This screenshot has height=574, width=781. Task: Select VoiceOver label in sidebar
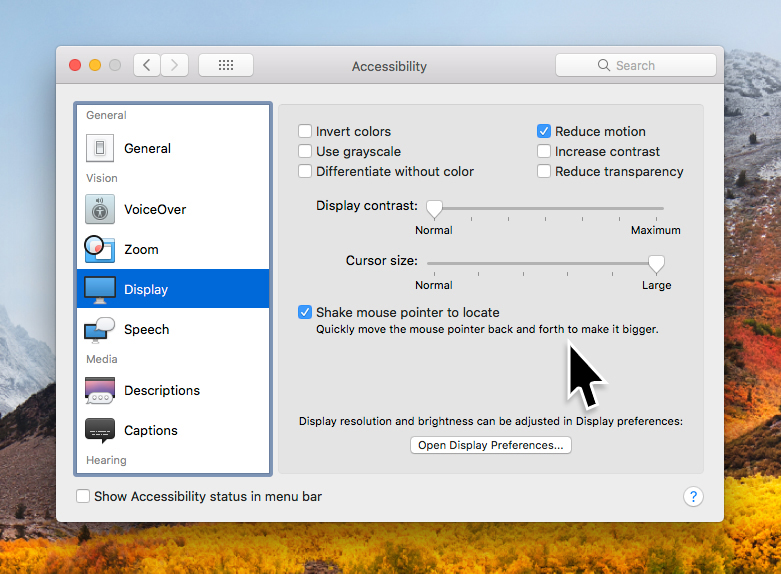(x=155, y=210)
